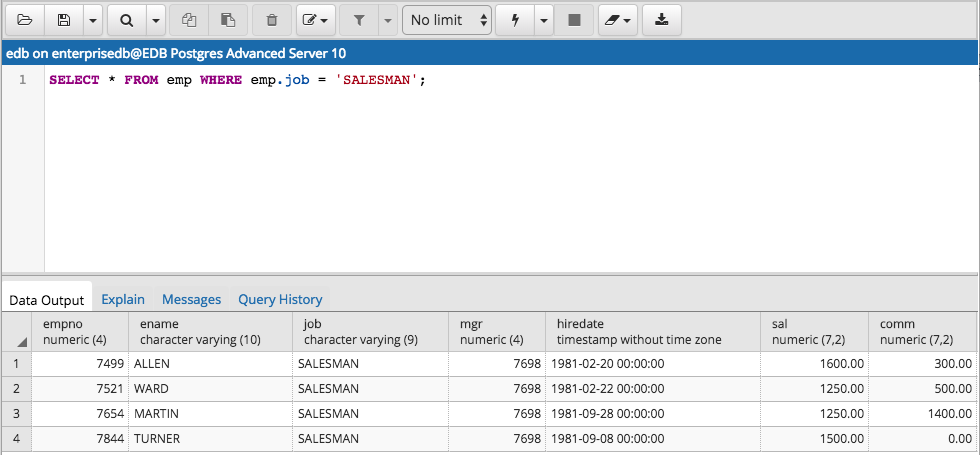Select row 2 header in results grid
980x455 pixels.
click(x=17, y=389)
